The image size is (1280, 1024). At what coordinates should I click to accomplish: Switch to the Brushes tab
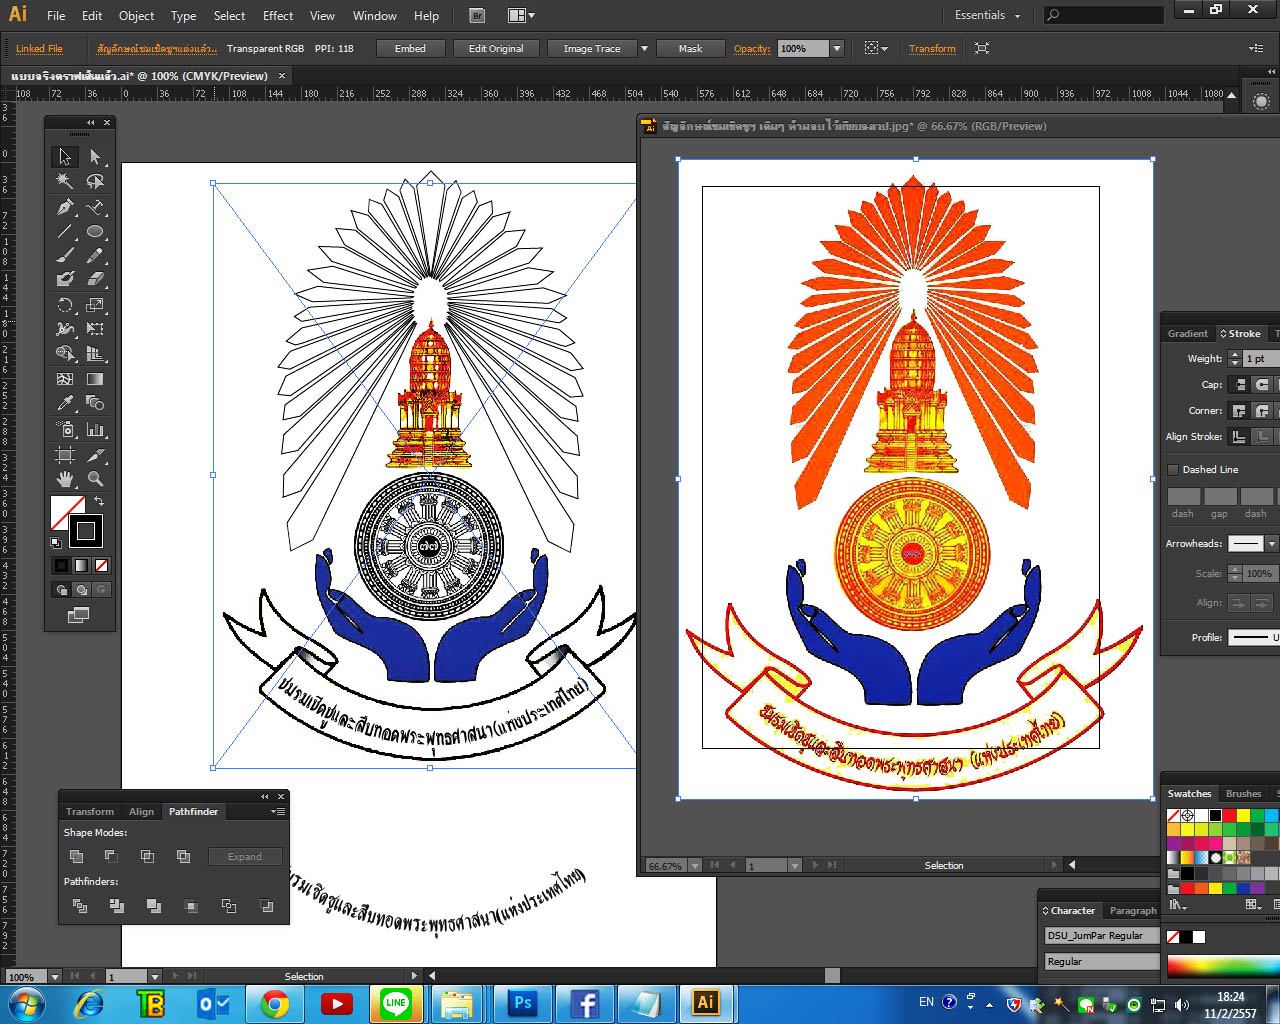(1243, 794)
